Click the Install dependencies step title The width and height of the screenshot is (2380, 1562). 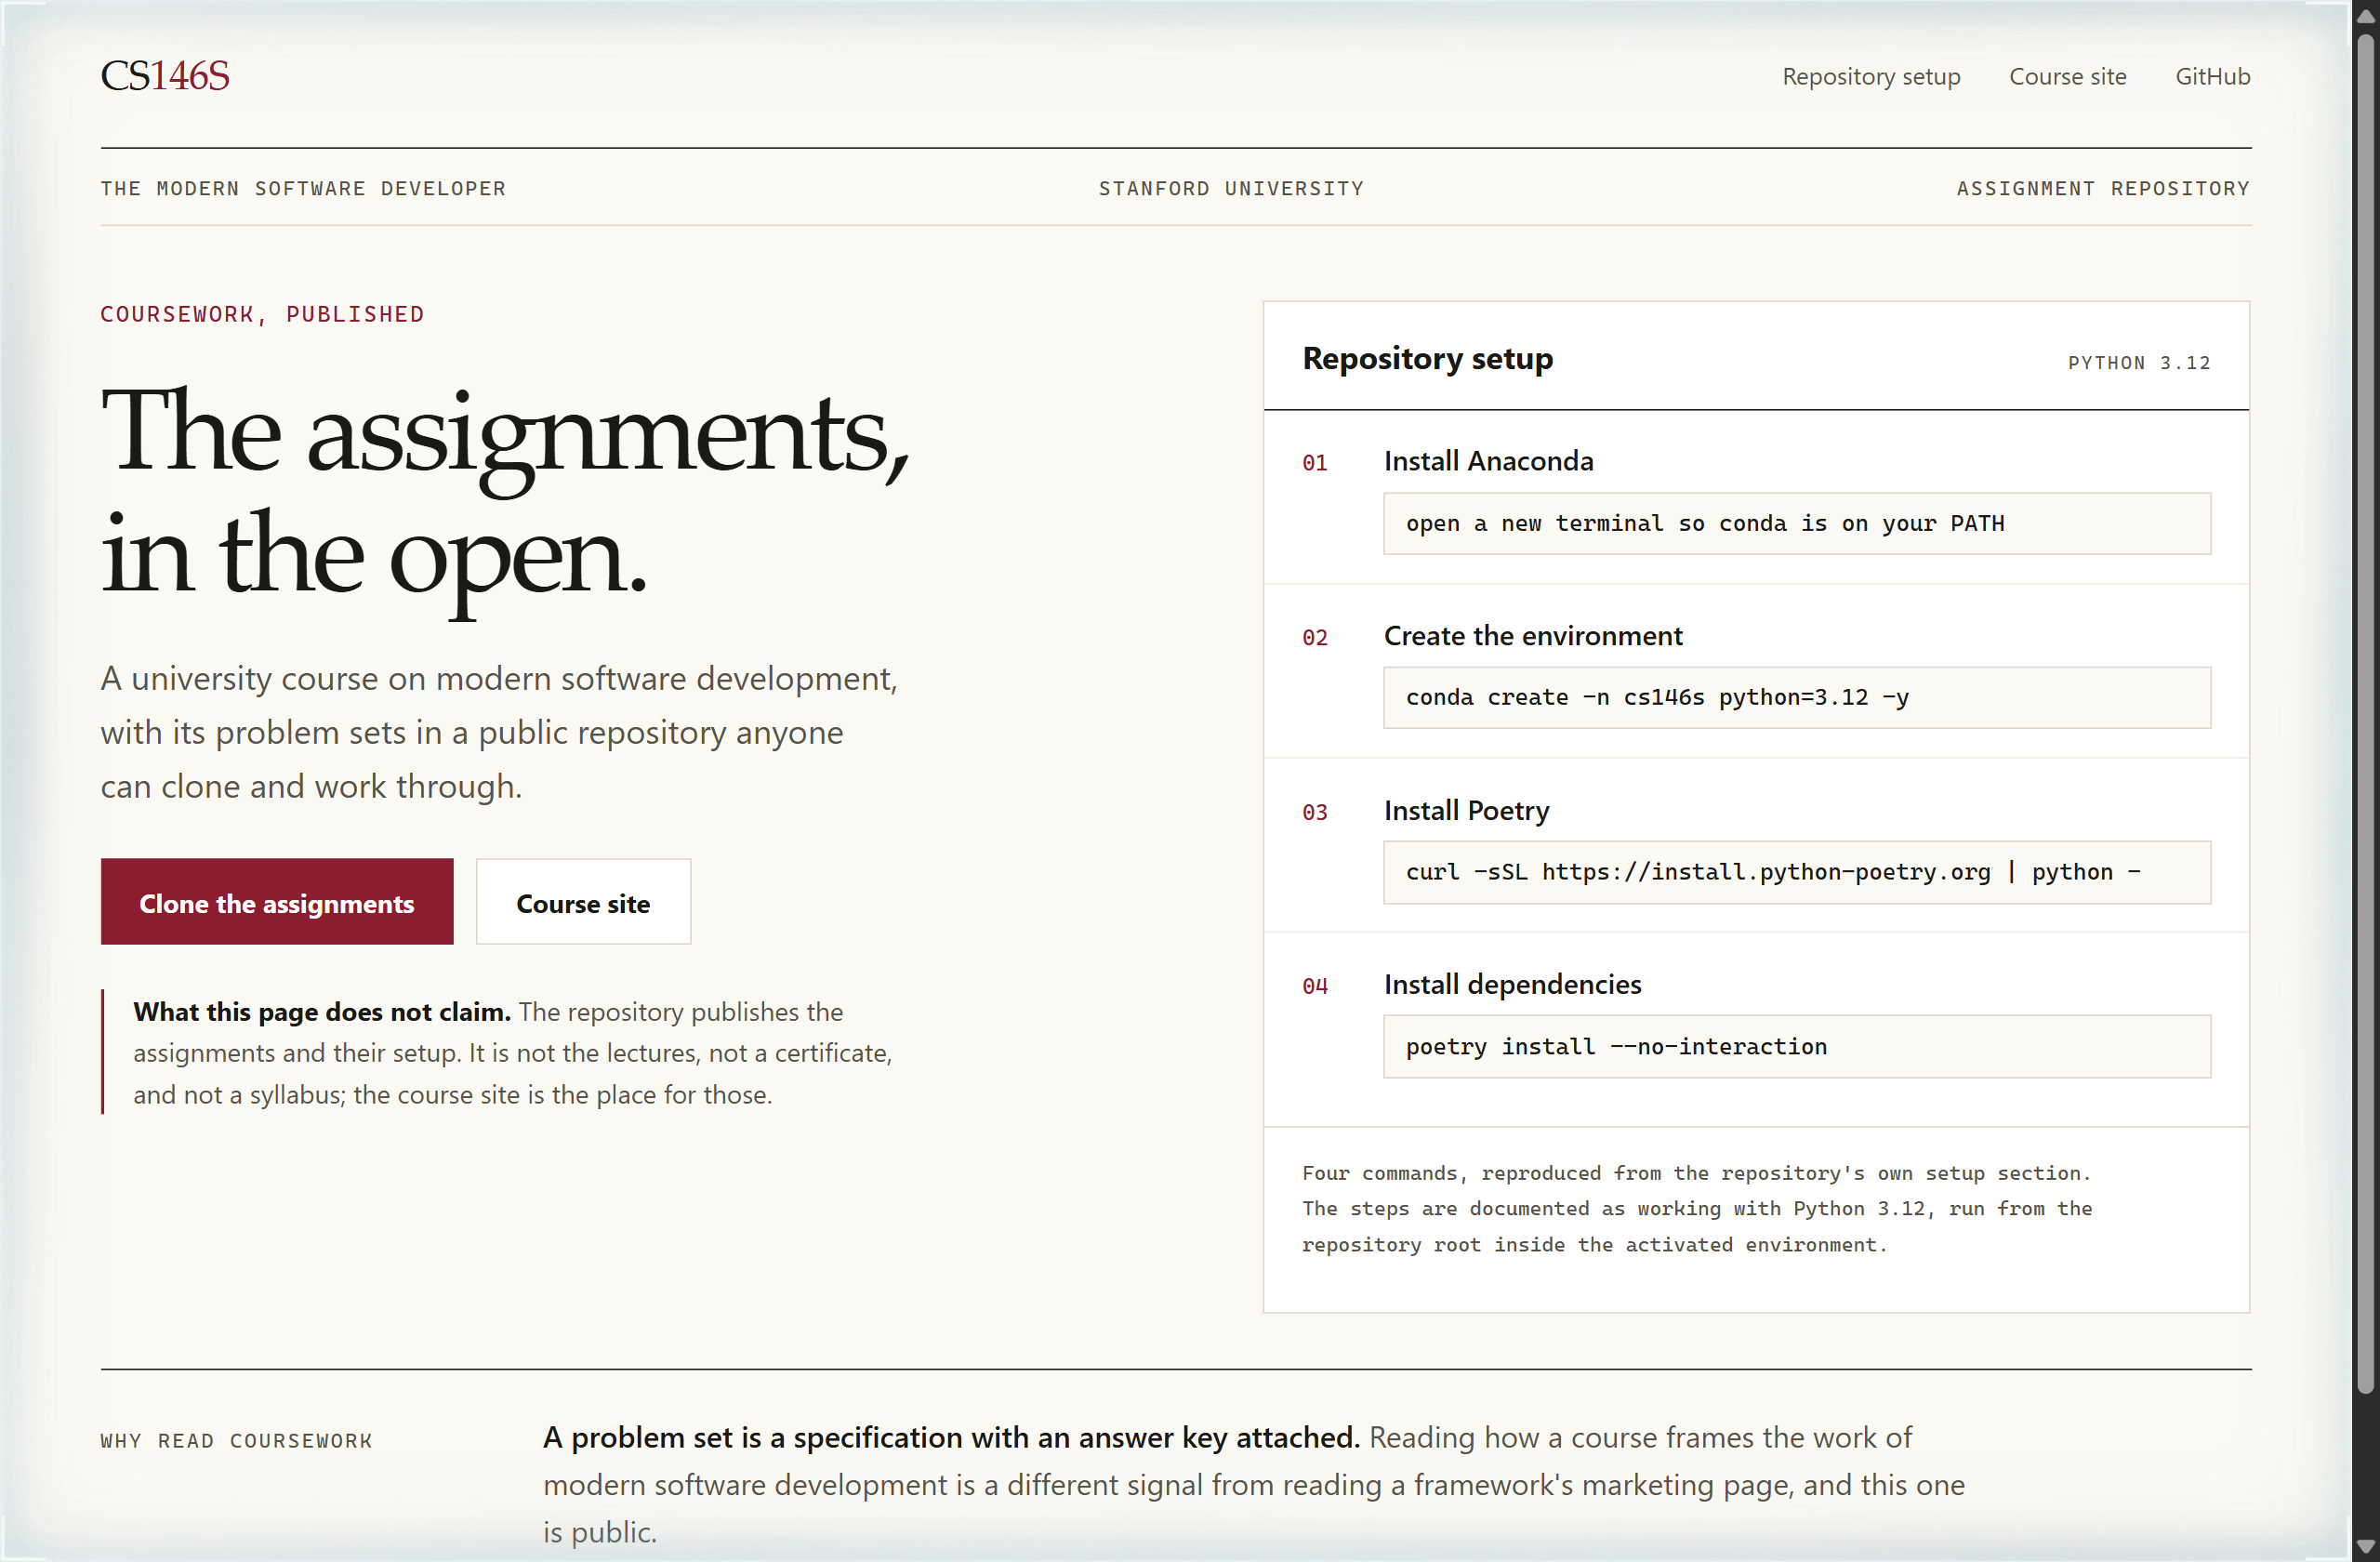click(x=1512, y=985)
